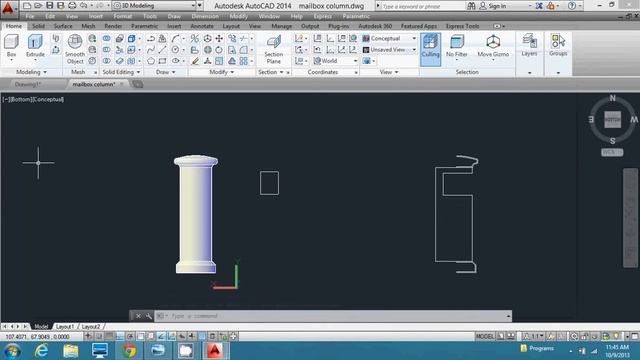This screenshot has height=360, width=640.
Task: Click the MODEL status bar button
Action: pos(485,336)
